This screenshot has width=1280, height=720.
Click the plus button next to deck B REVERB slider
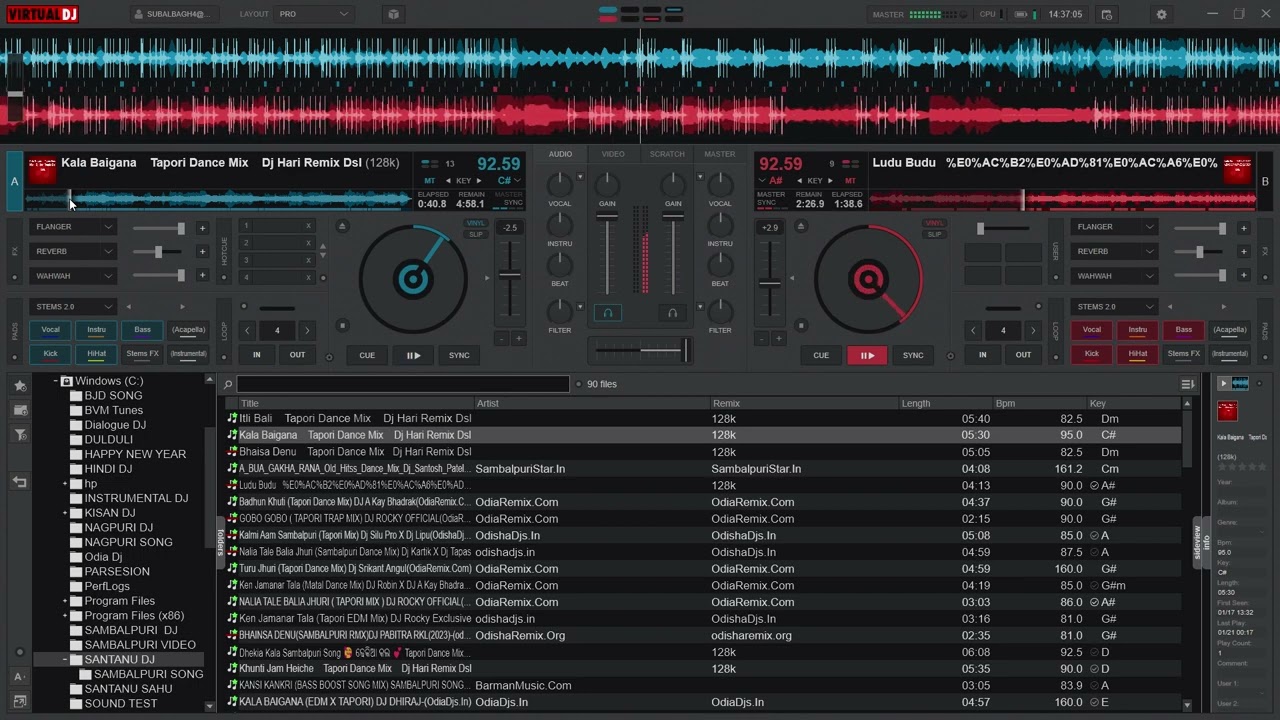click(1243, 252)
